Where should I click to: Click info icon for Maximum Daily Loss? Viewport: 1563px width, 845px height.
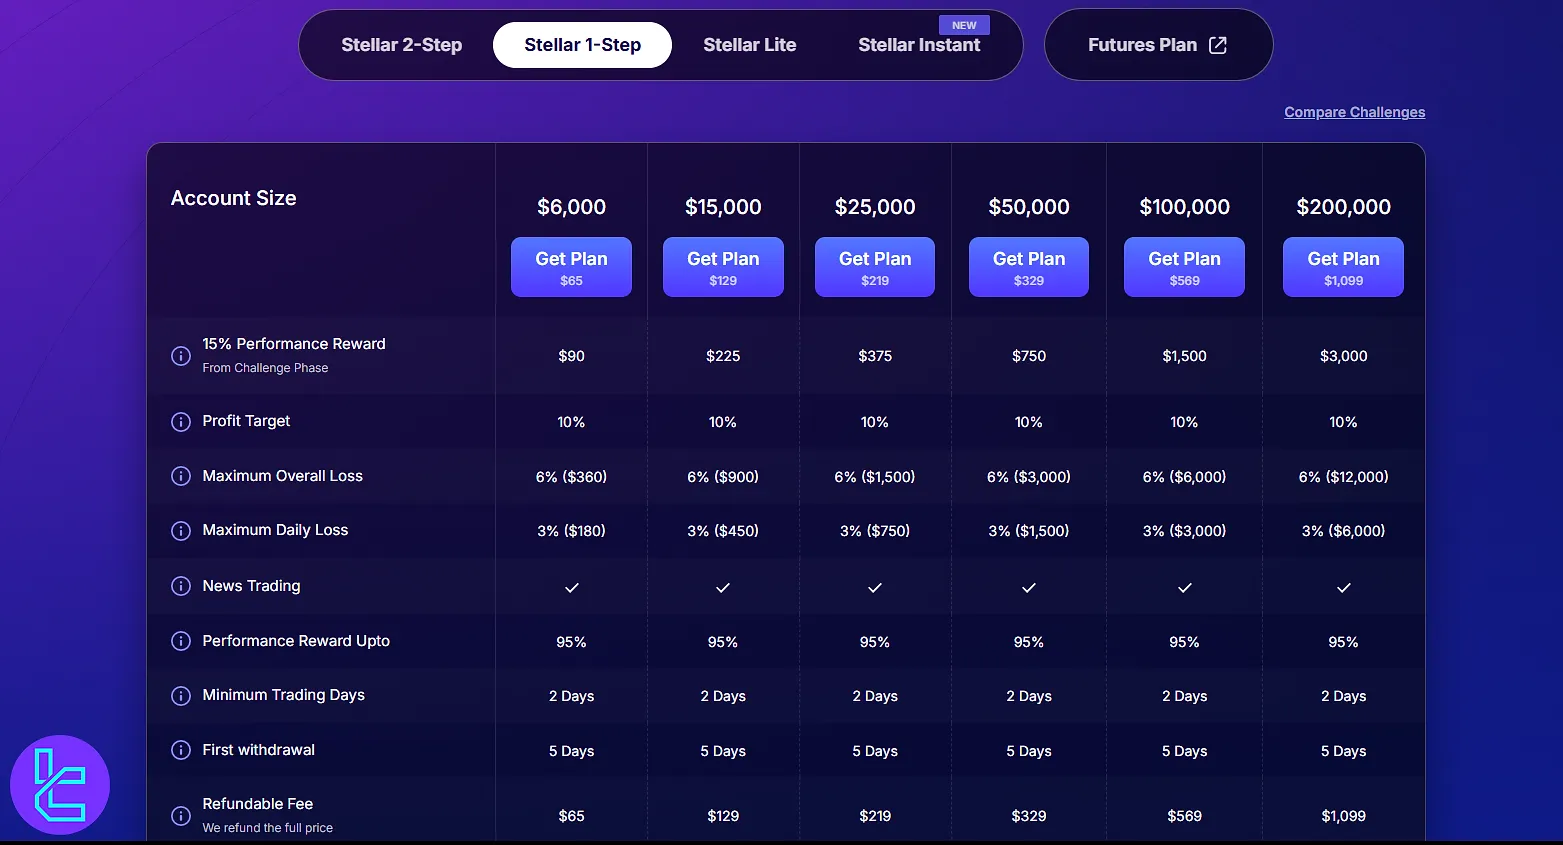tap(181, 531)
